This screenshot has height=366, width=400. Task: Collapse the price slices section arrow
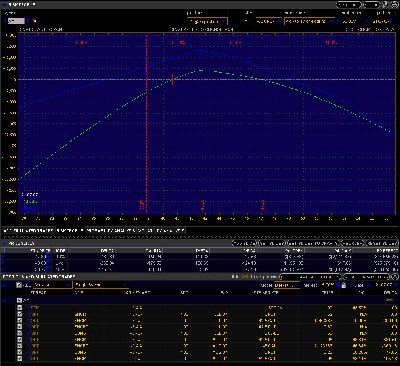[x=4, y=243]
